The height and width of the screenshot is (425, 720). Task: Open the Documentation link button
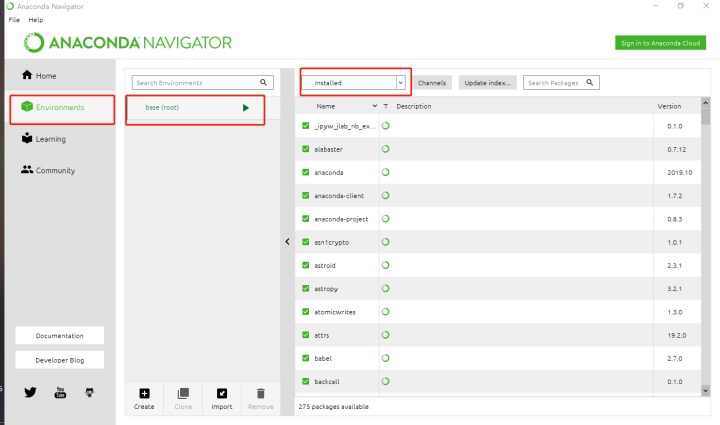[x=60, y=336]
